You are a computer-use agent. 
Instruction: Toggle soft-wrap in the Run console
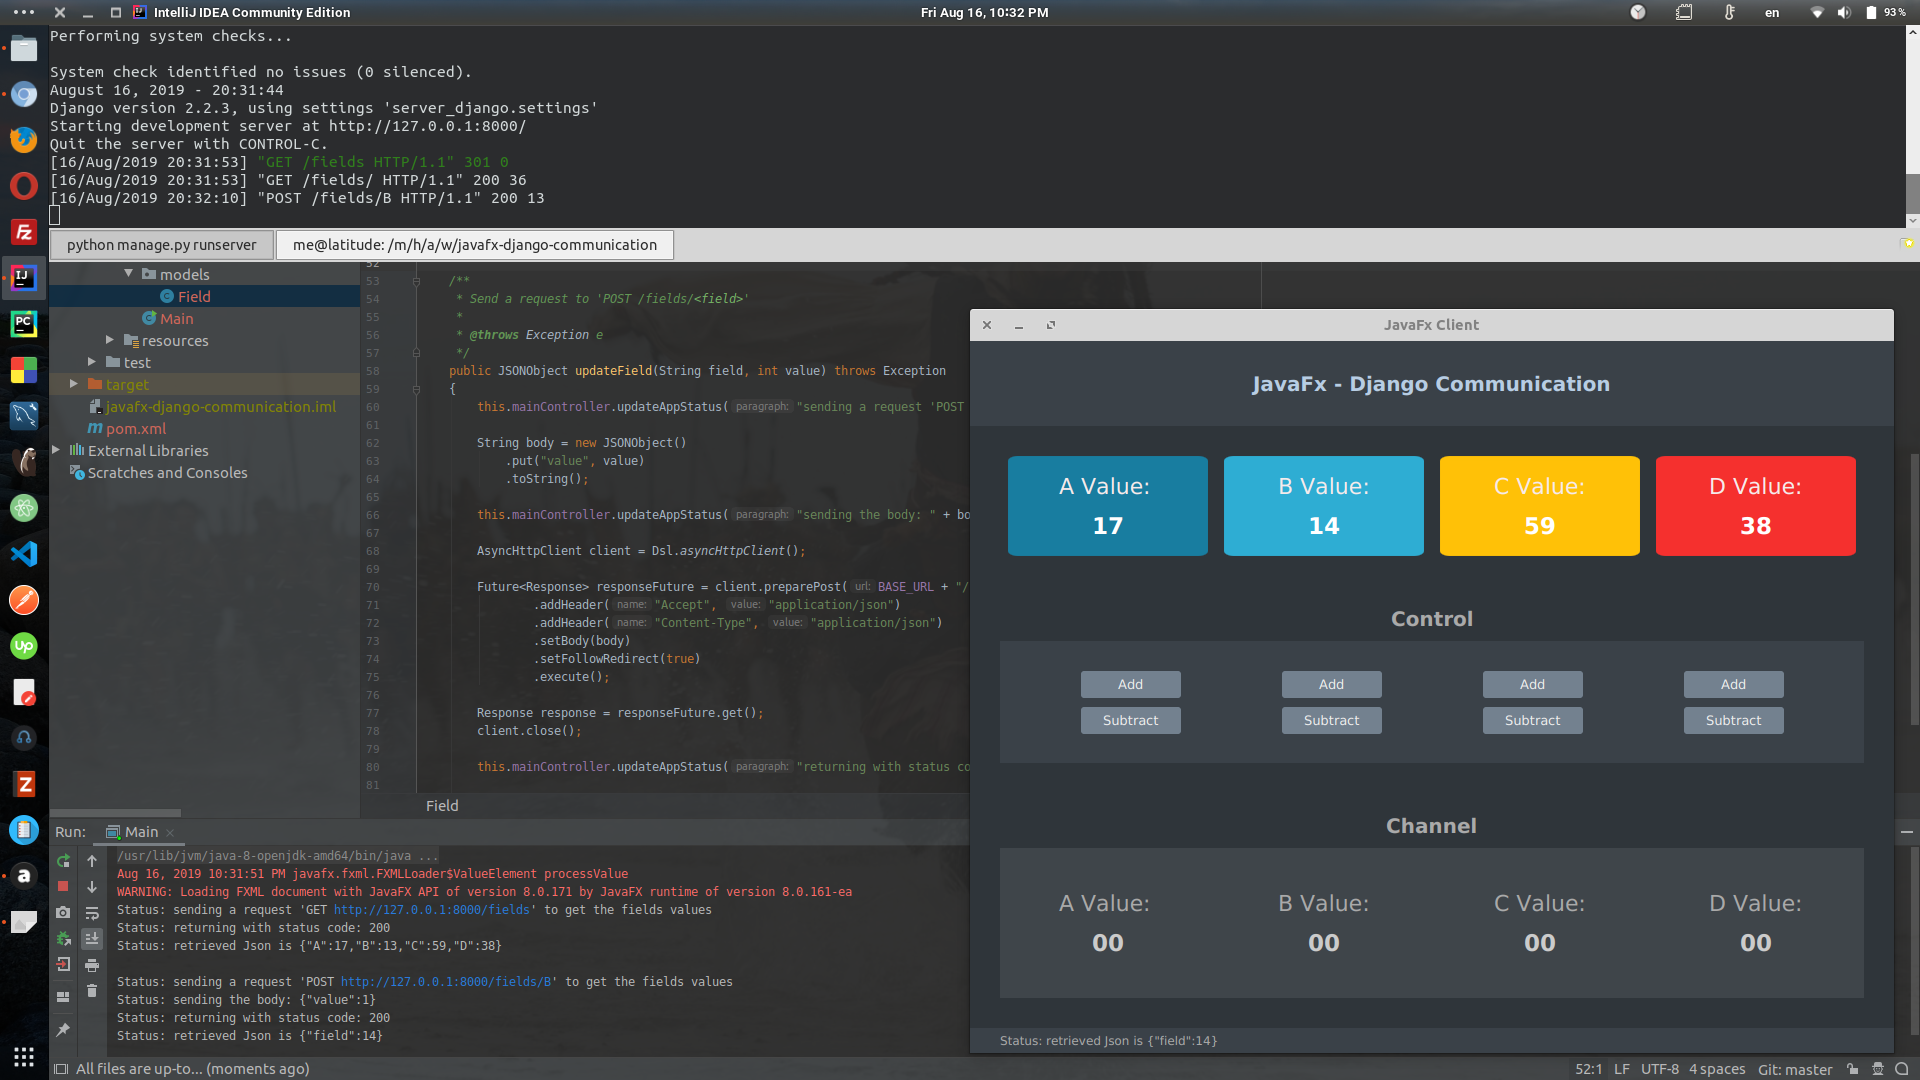coord(92,913)
